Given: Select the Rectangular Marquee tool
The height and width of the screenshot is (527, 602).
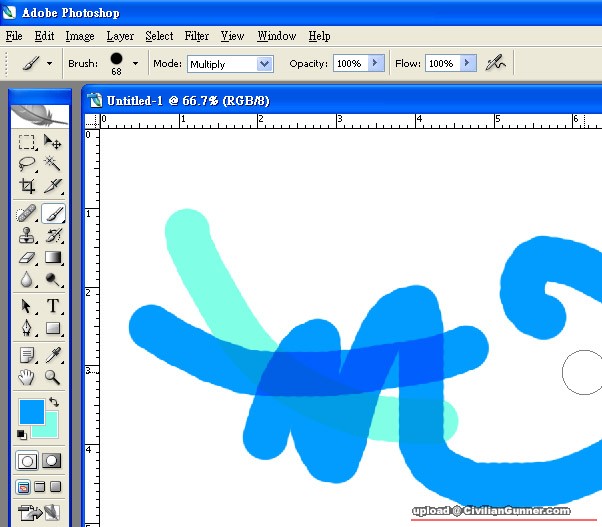Looking at the screenshot, I should point(28,143).
